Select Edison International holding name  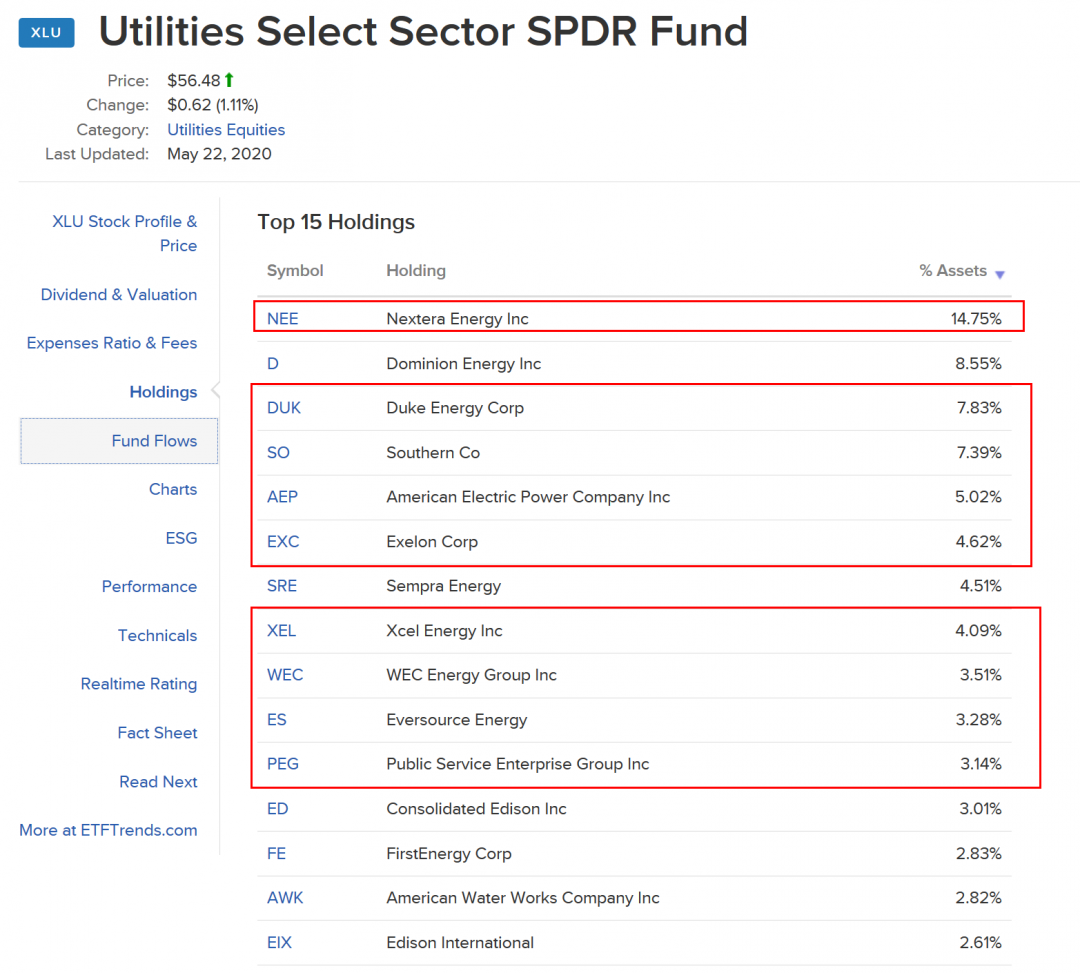[x=460, y=942]
